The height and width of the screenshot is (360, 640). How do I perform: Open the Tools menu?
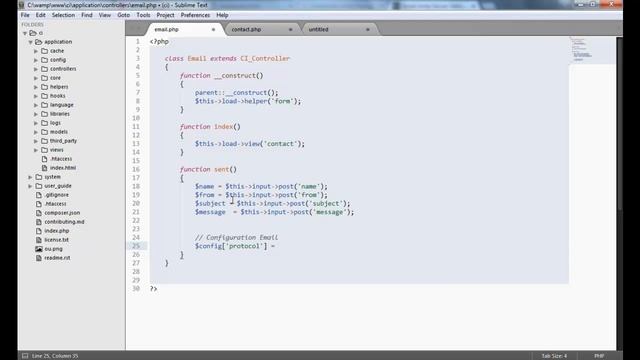coord(143,15)
